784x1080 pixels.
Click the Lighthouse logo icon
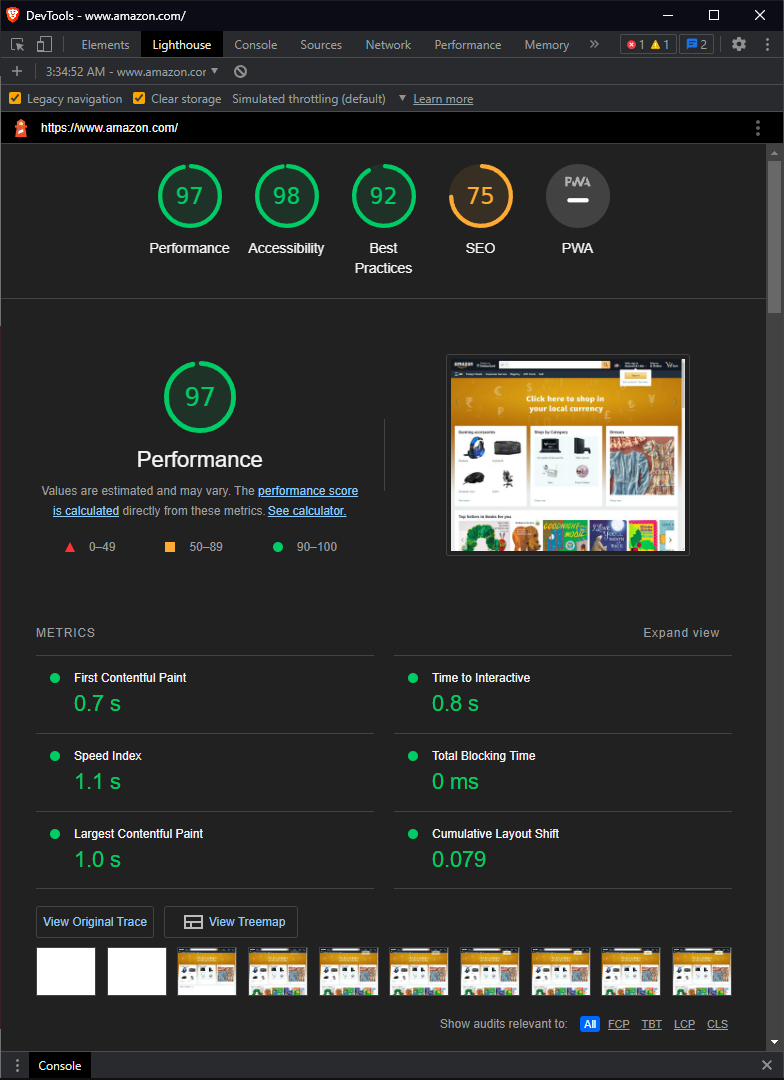coord(21,128)
